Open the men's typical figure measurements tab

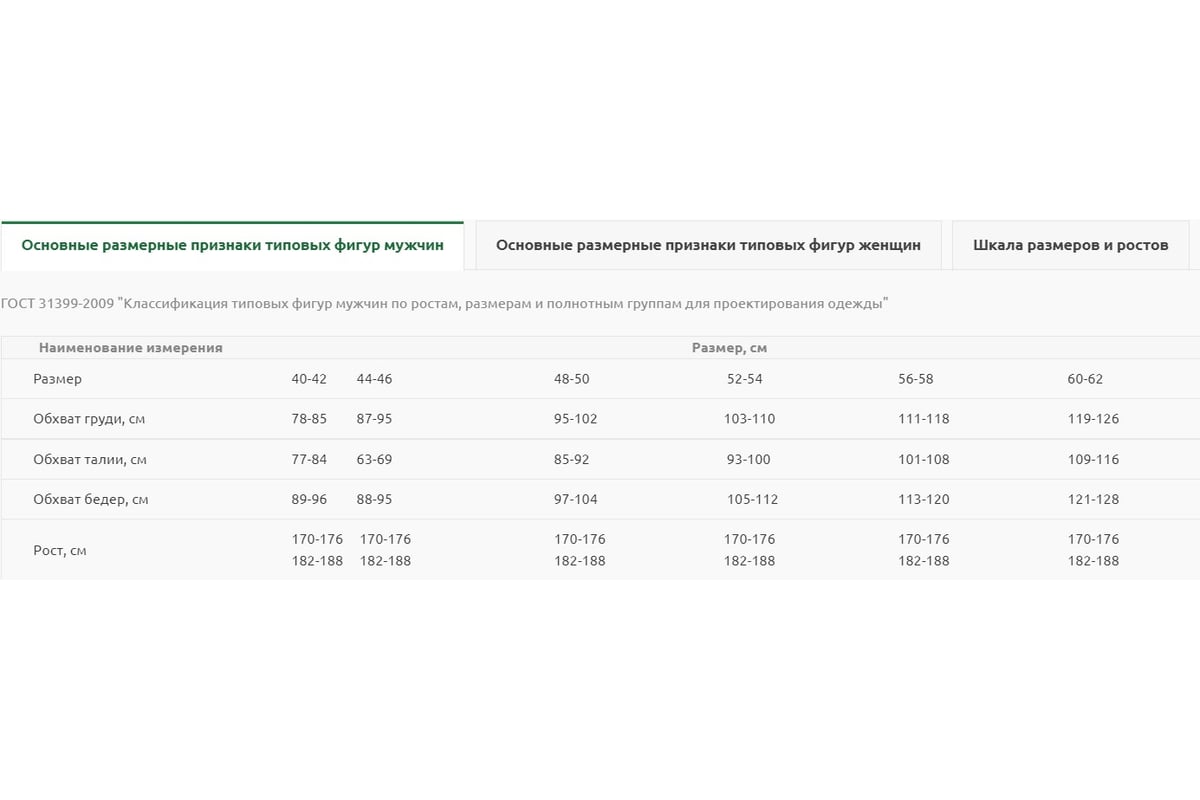(232, 245)
